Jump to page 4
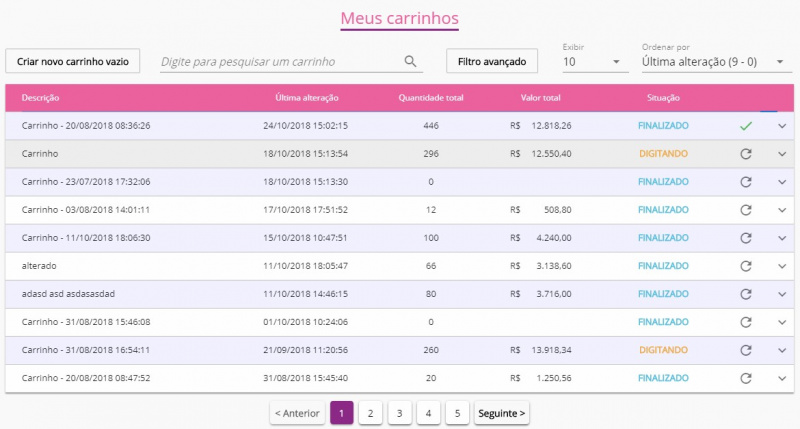The height and width of the screenshot is (429, 800). [x=428, y=413]
